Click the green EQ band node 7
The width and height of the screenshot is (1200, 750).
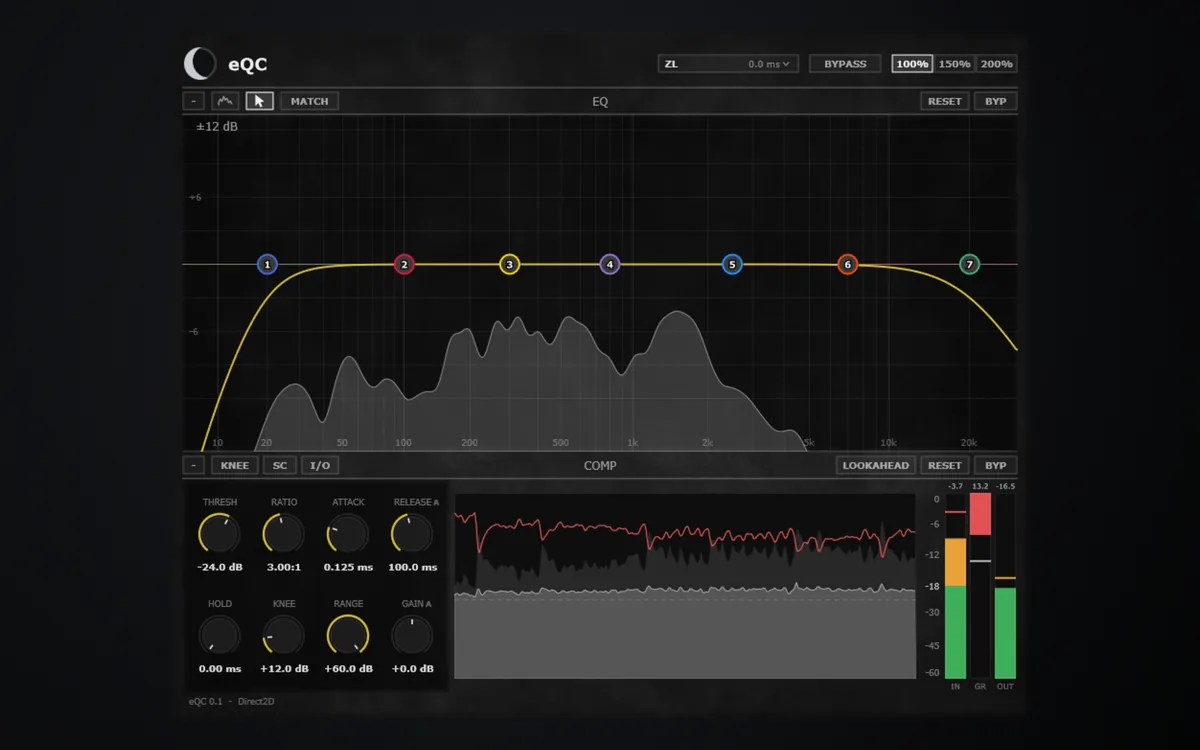[x=969, y=265]
